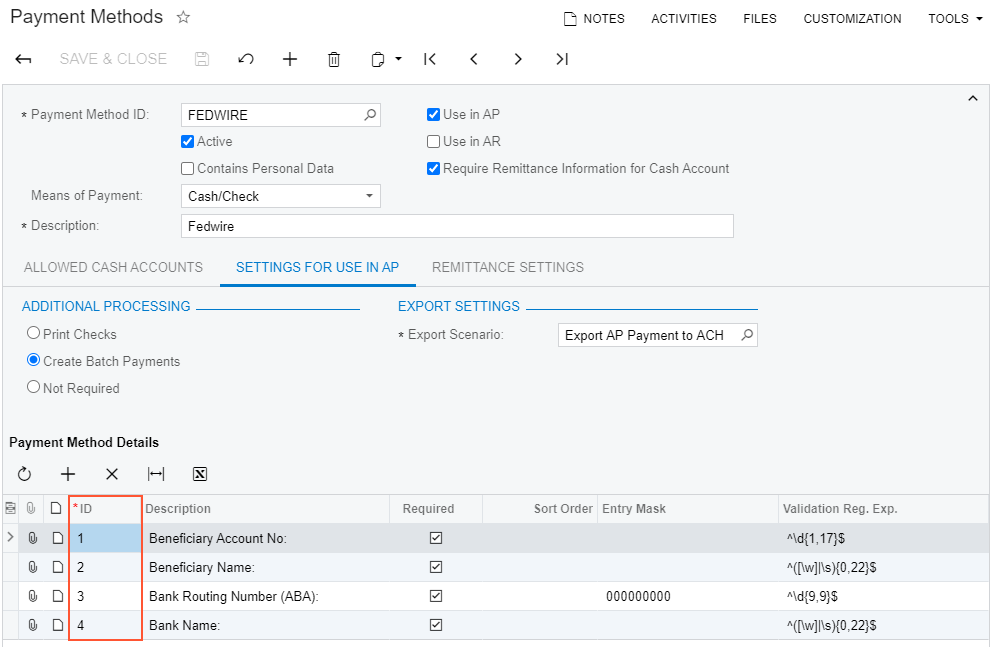Delete the current payment method
The width and height of the screenshot is (991, 647).
click(334, 59)
